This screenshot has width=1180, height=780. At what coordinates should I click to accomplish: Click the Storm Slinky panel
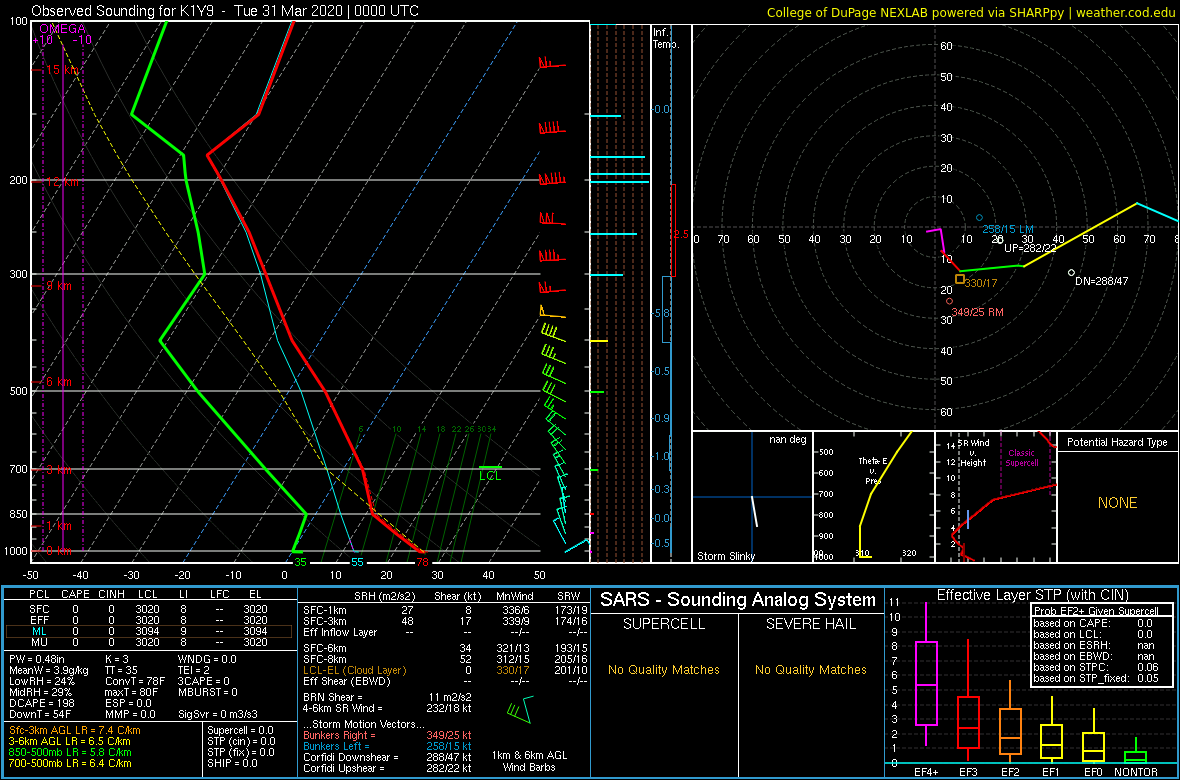point(752,497)
